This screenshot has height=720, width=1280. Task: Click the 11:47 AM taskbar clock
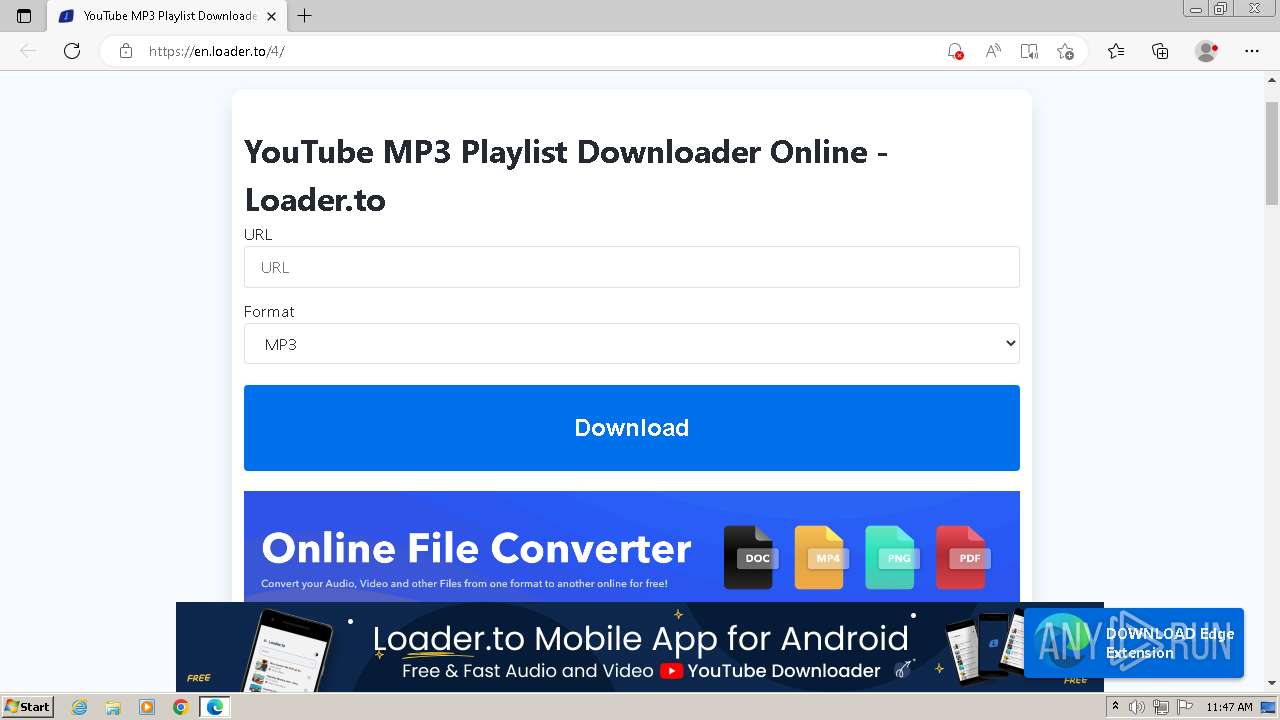click(1229, 707)
